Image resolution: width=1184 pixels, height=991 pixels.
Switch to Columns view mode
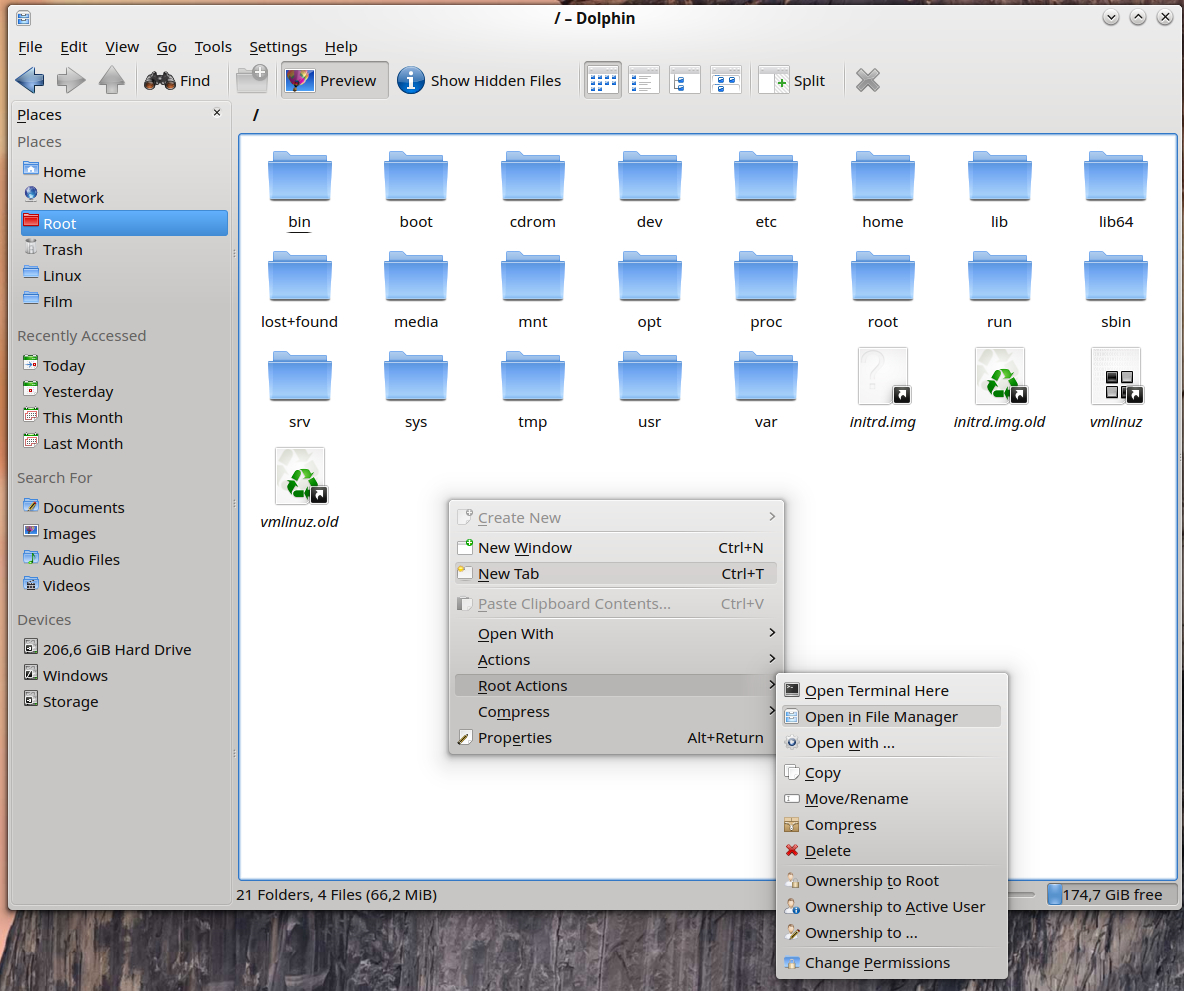point(726,80)
